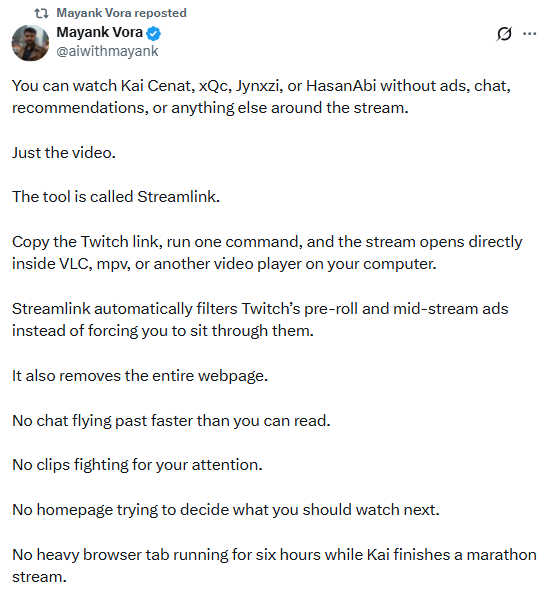This screenshot has height=600, width=552.
Task: Click the "No heavy browser tab" paragraph
Action: click(274, 566)
